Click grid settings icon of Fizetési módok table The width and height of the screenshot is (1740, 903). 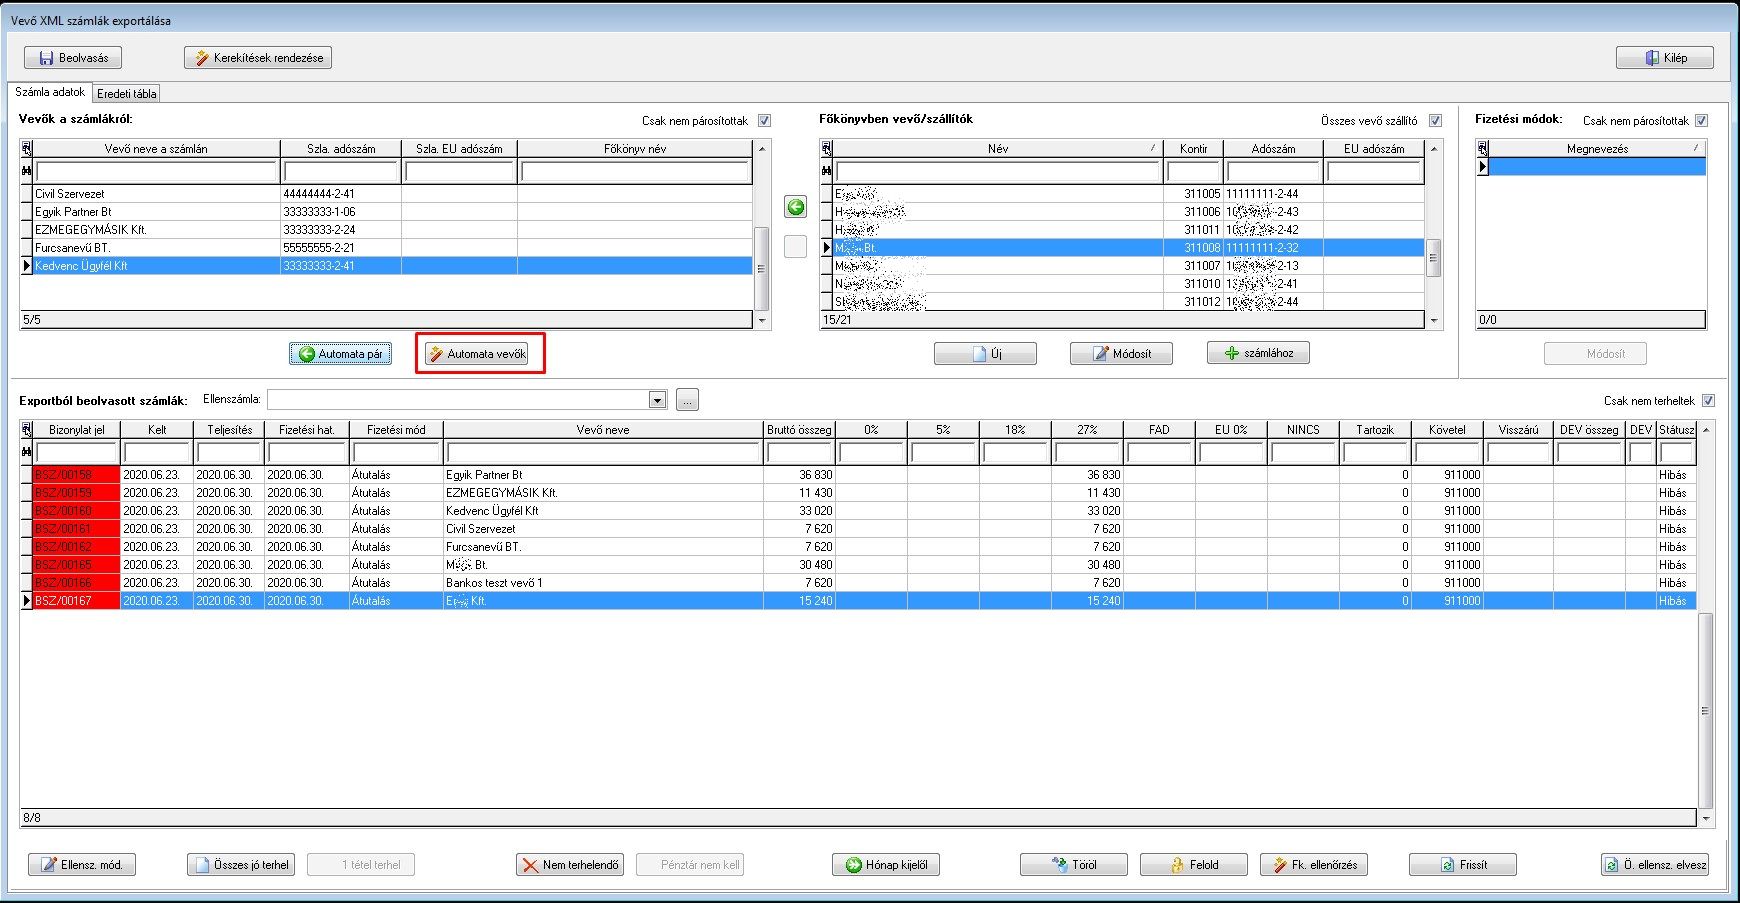(x=1482, y=149)
